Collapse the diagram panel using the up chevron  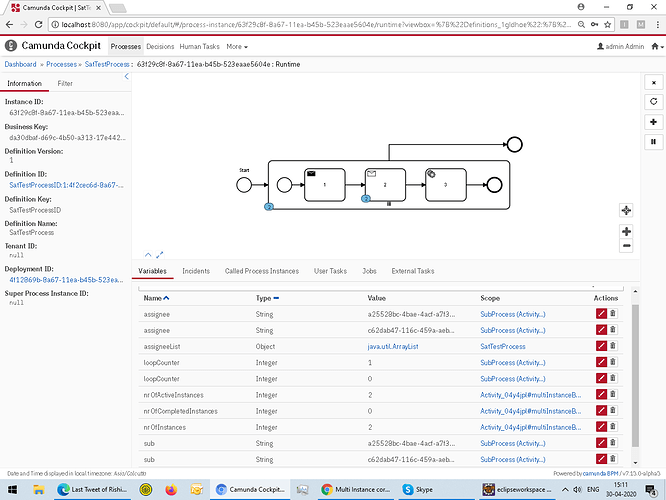148,255
